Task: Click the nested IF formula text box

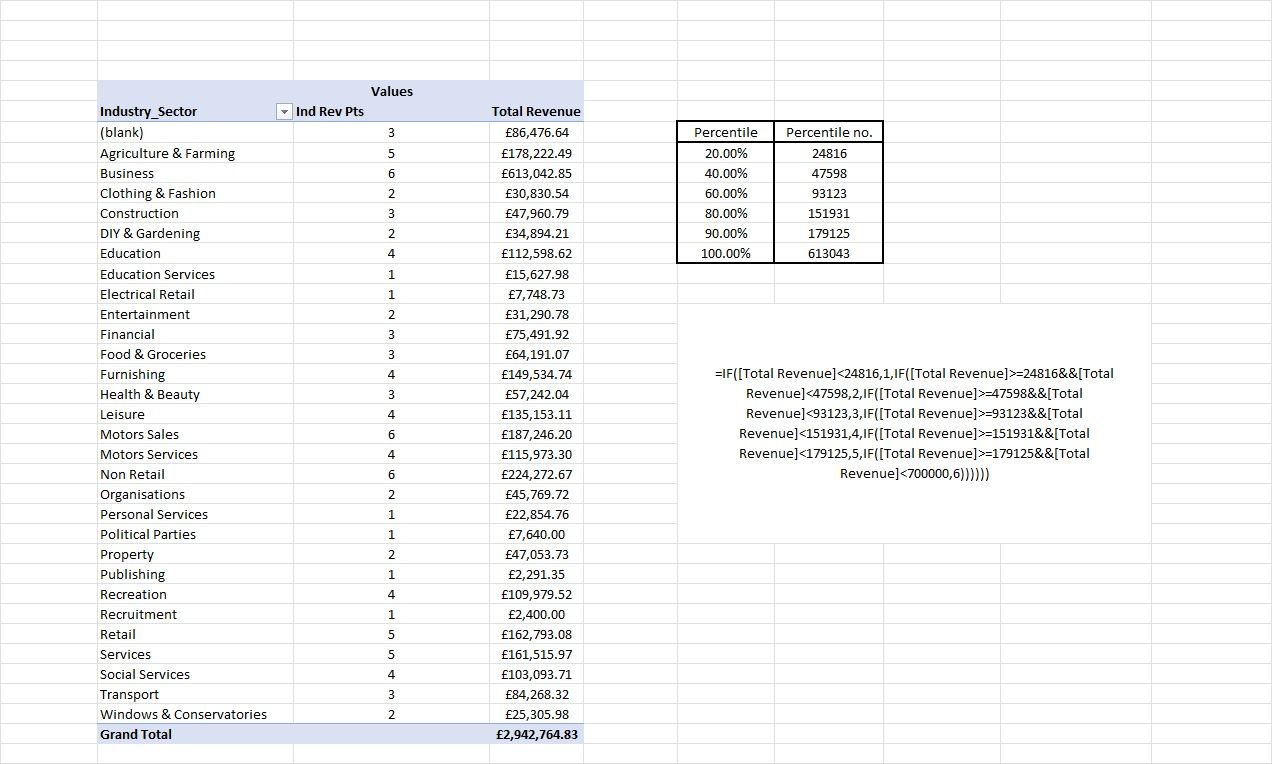Action: tap(914, 423)
